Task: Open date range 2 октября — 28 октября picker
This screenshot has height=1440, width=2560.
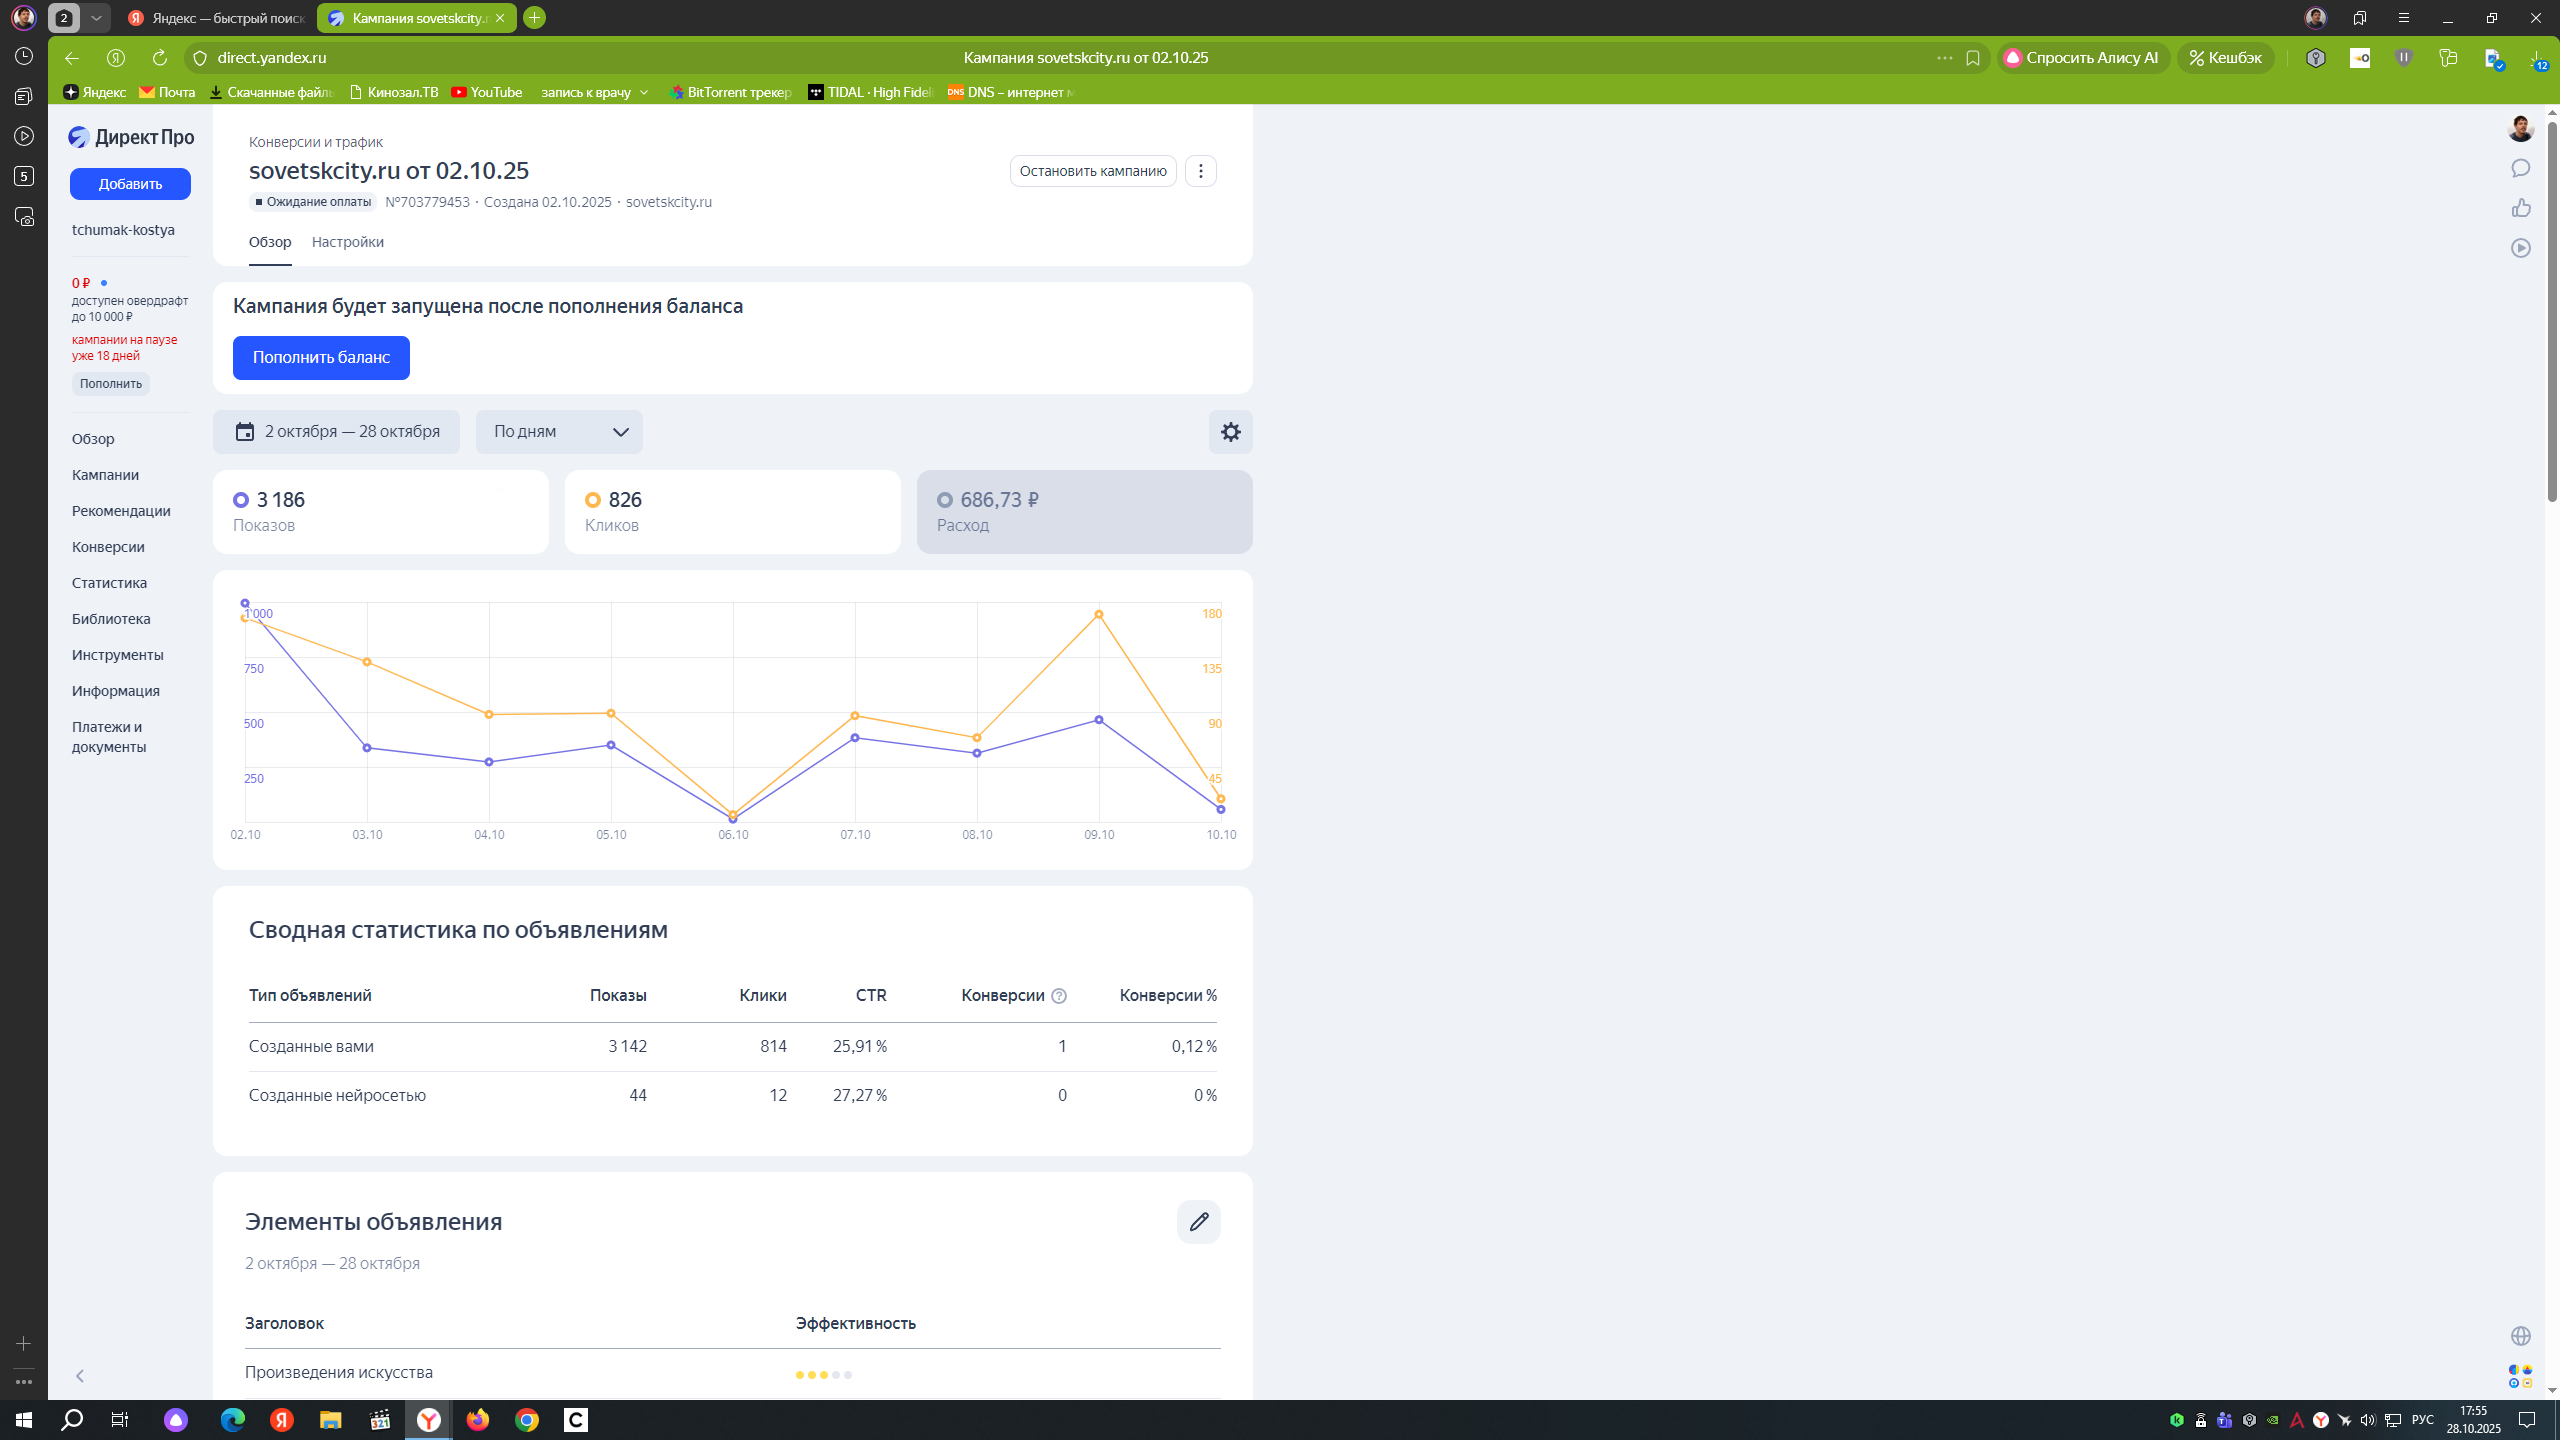Action: pyautogui.click(x=336, y=432)
